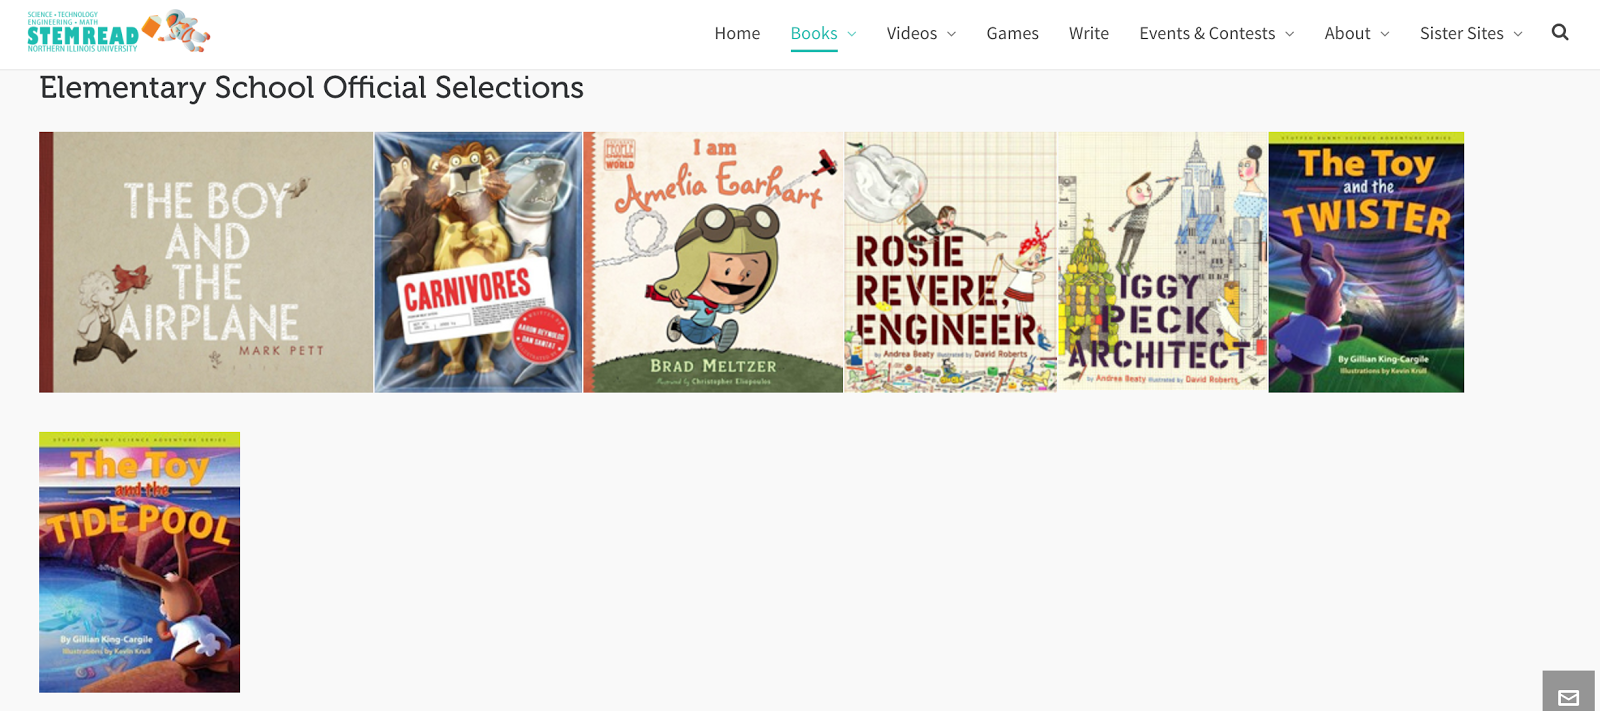Open The Toy and the Tide Pool cover
Viewport: 1600px width, 711px height.
[x=139, y=562]
